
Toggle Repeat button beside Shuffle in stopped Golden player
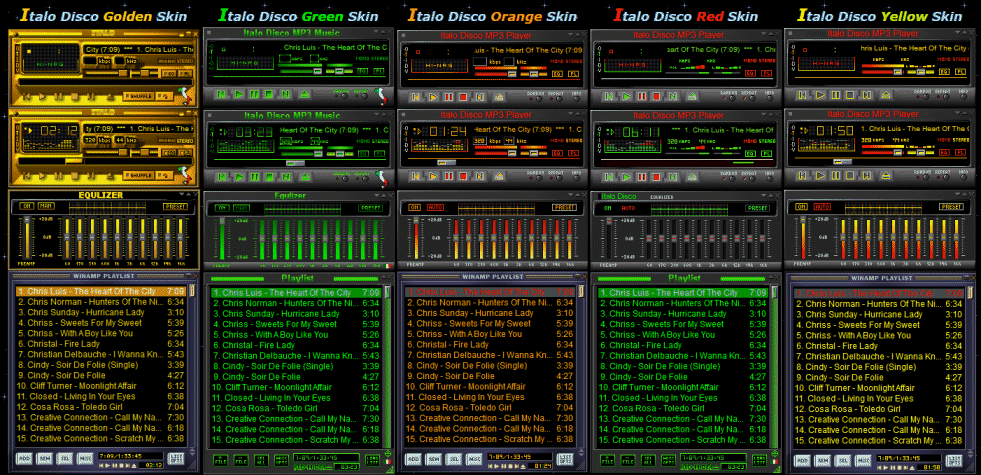click(x=165, y=96)
